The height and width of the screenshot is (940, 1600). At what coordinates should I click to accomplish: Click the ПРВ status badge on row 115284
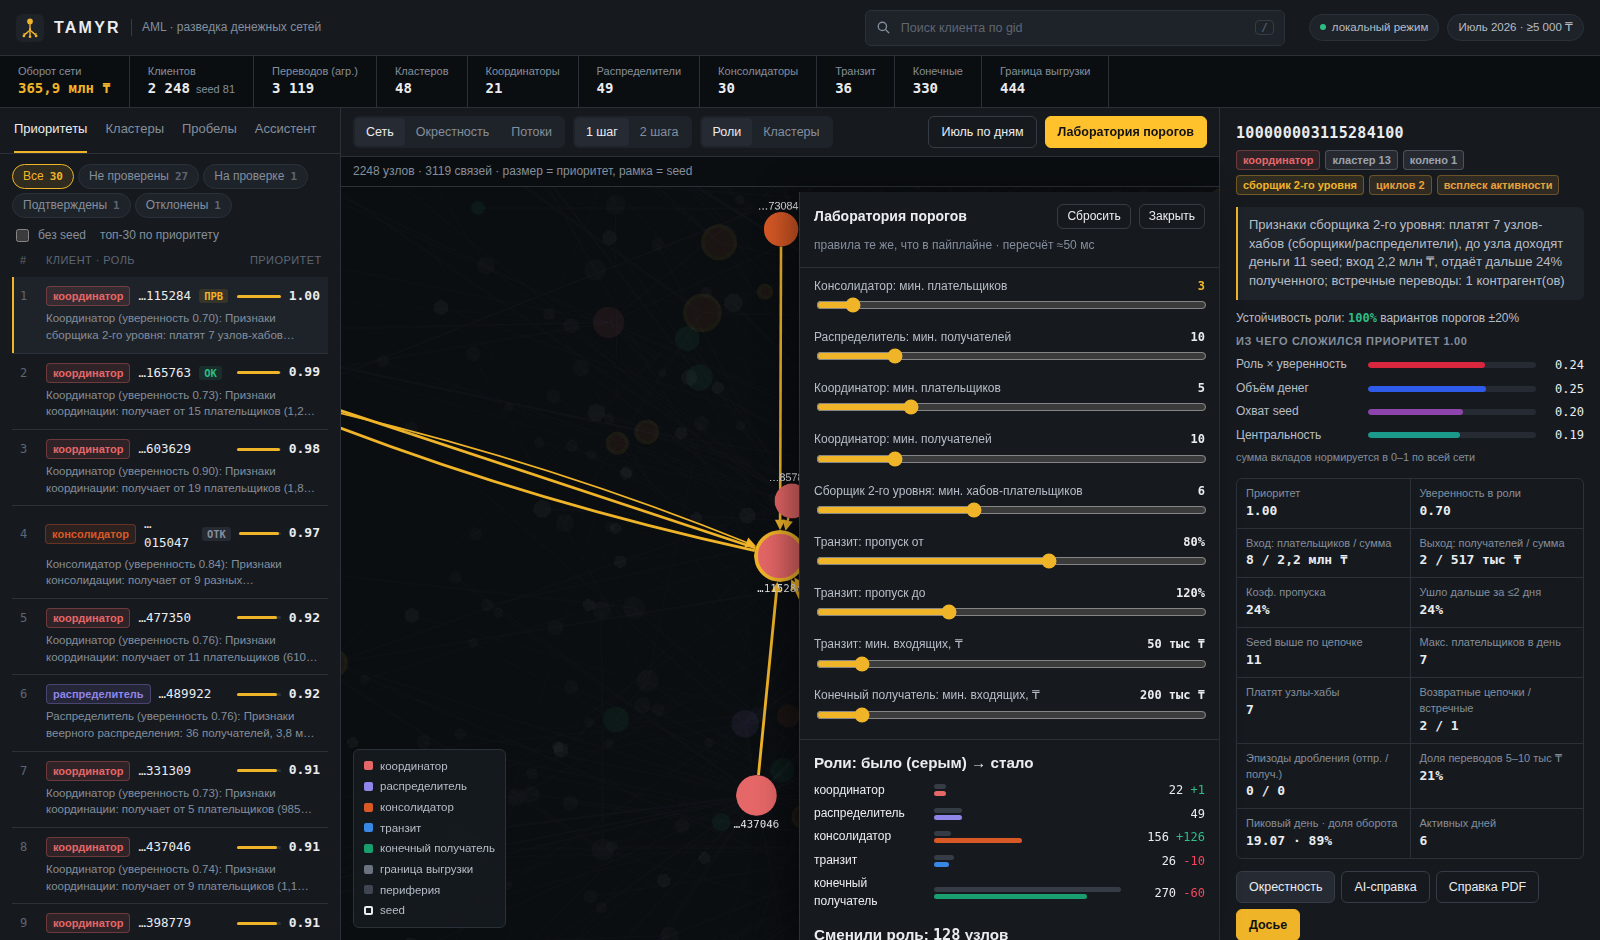point(214,296)
